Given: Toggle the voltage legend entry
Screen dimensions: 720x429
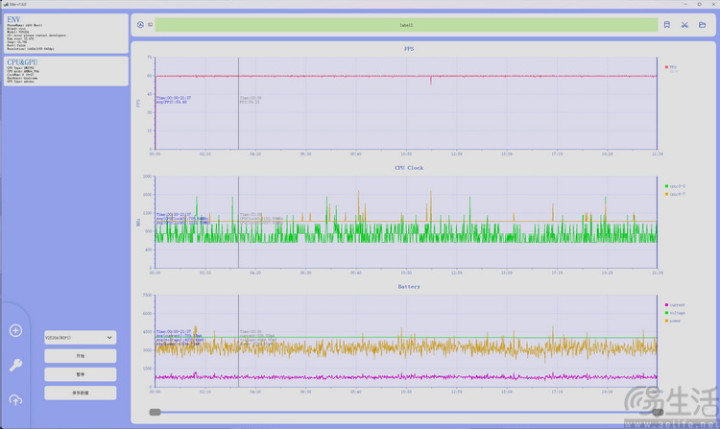Looking at the screenshot, I should (x=676, y=313).
